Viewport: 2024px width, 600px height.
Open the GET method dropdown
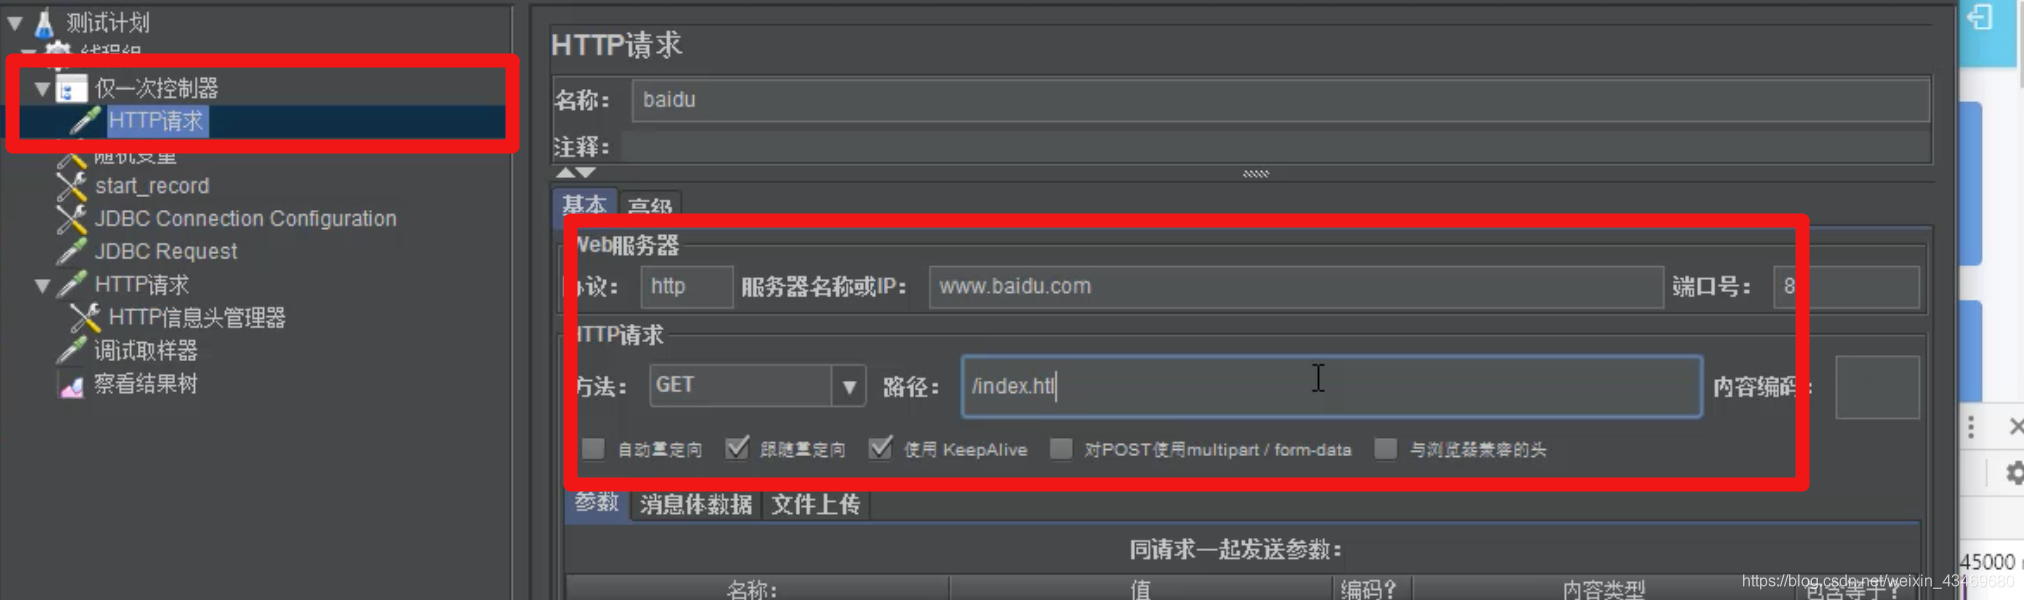(x=849, y=386)
